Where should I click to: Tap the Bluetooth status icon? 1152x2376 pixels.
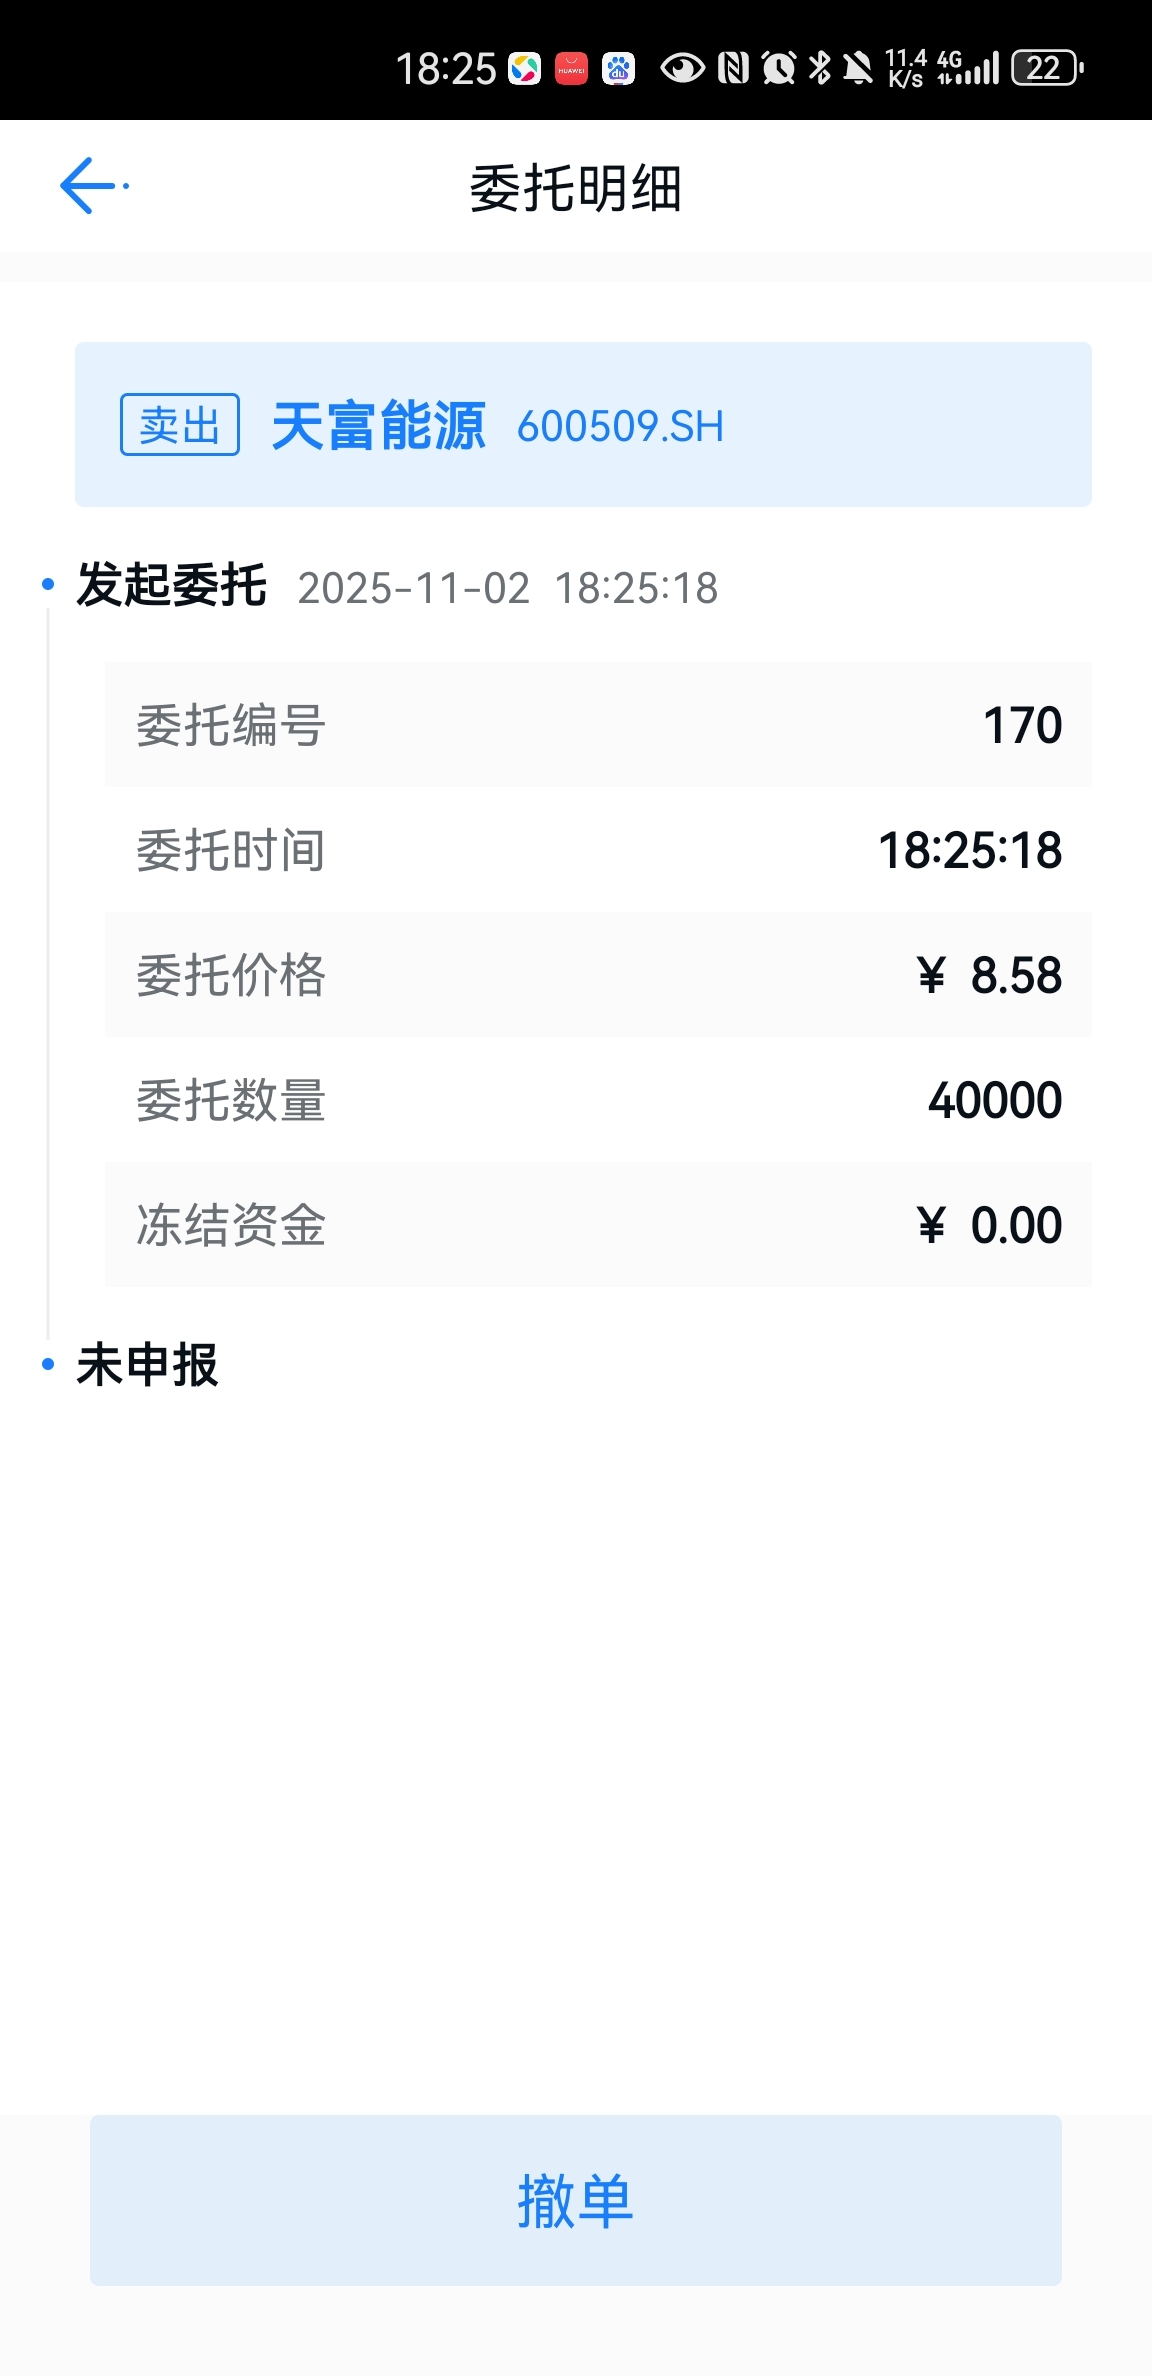click(819, 68)
